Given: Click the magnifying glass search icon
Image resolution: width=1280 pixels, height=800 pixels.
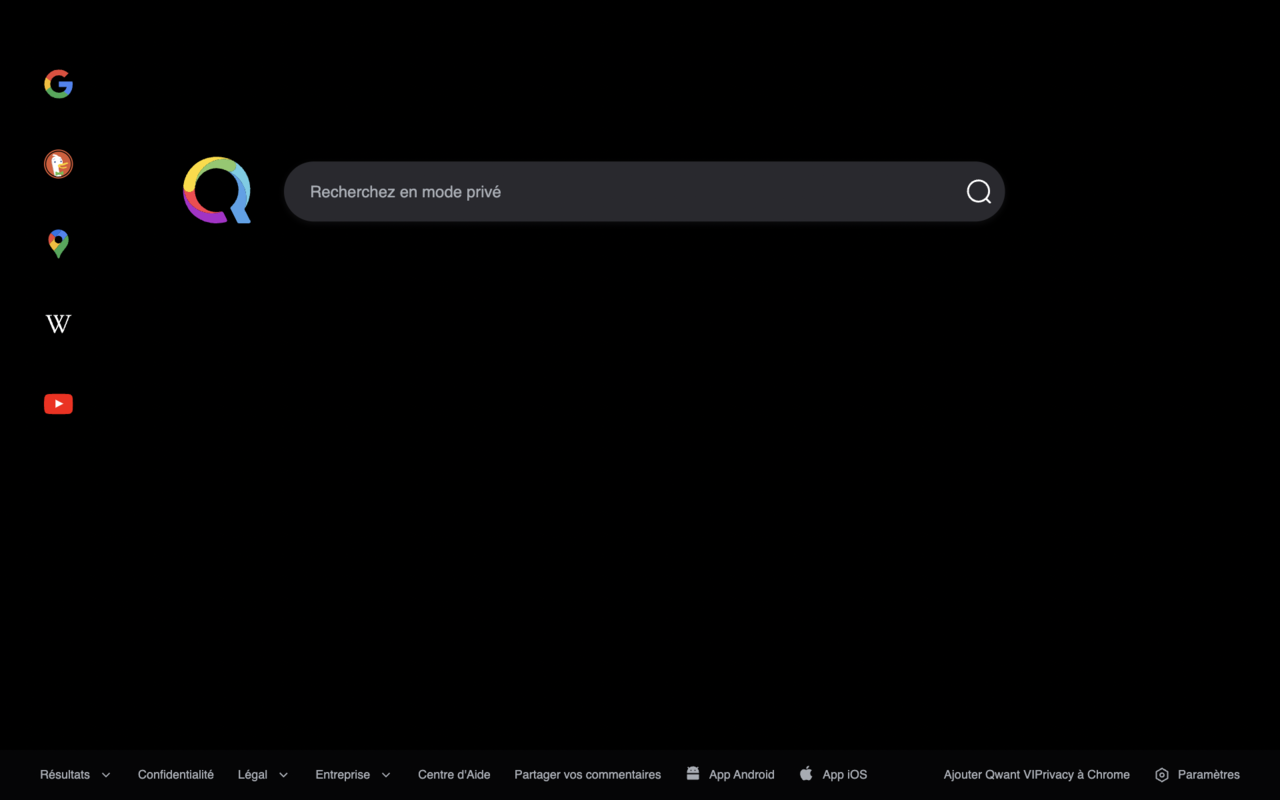Looking at the screenshot, I should tap(979, 192).
